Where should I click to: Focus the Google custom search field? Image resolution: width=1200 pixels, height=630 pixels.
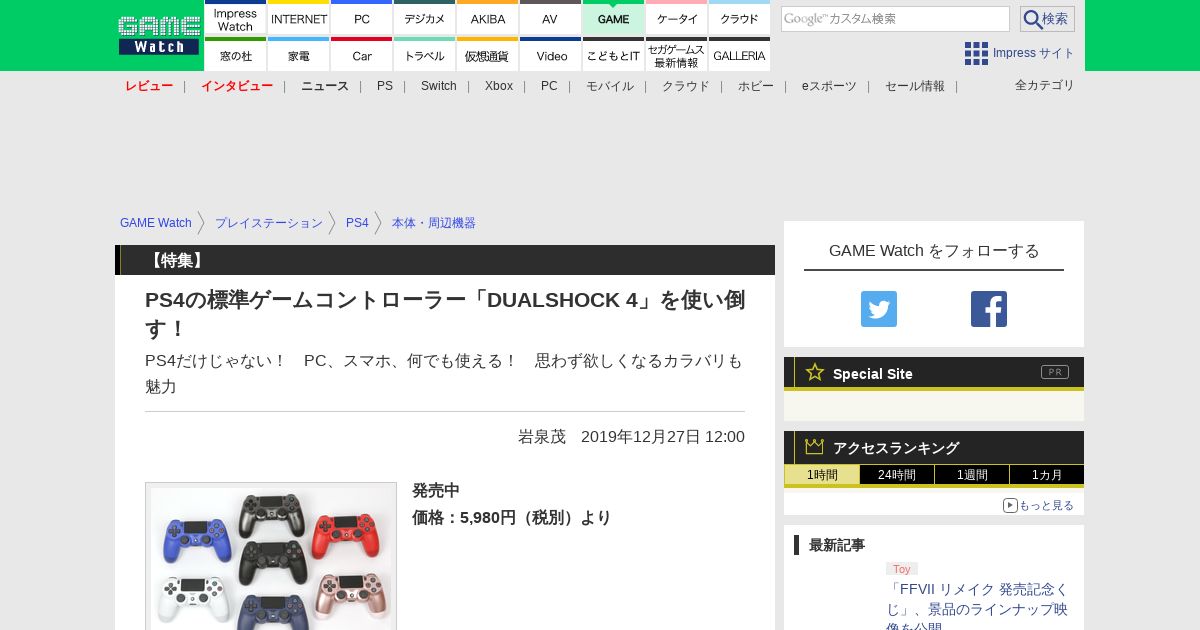[x=895, y=19]
